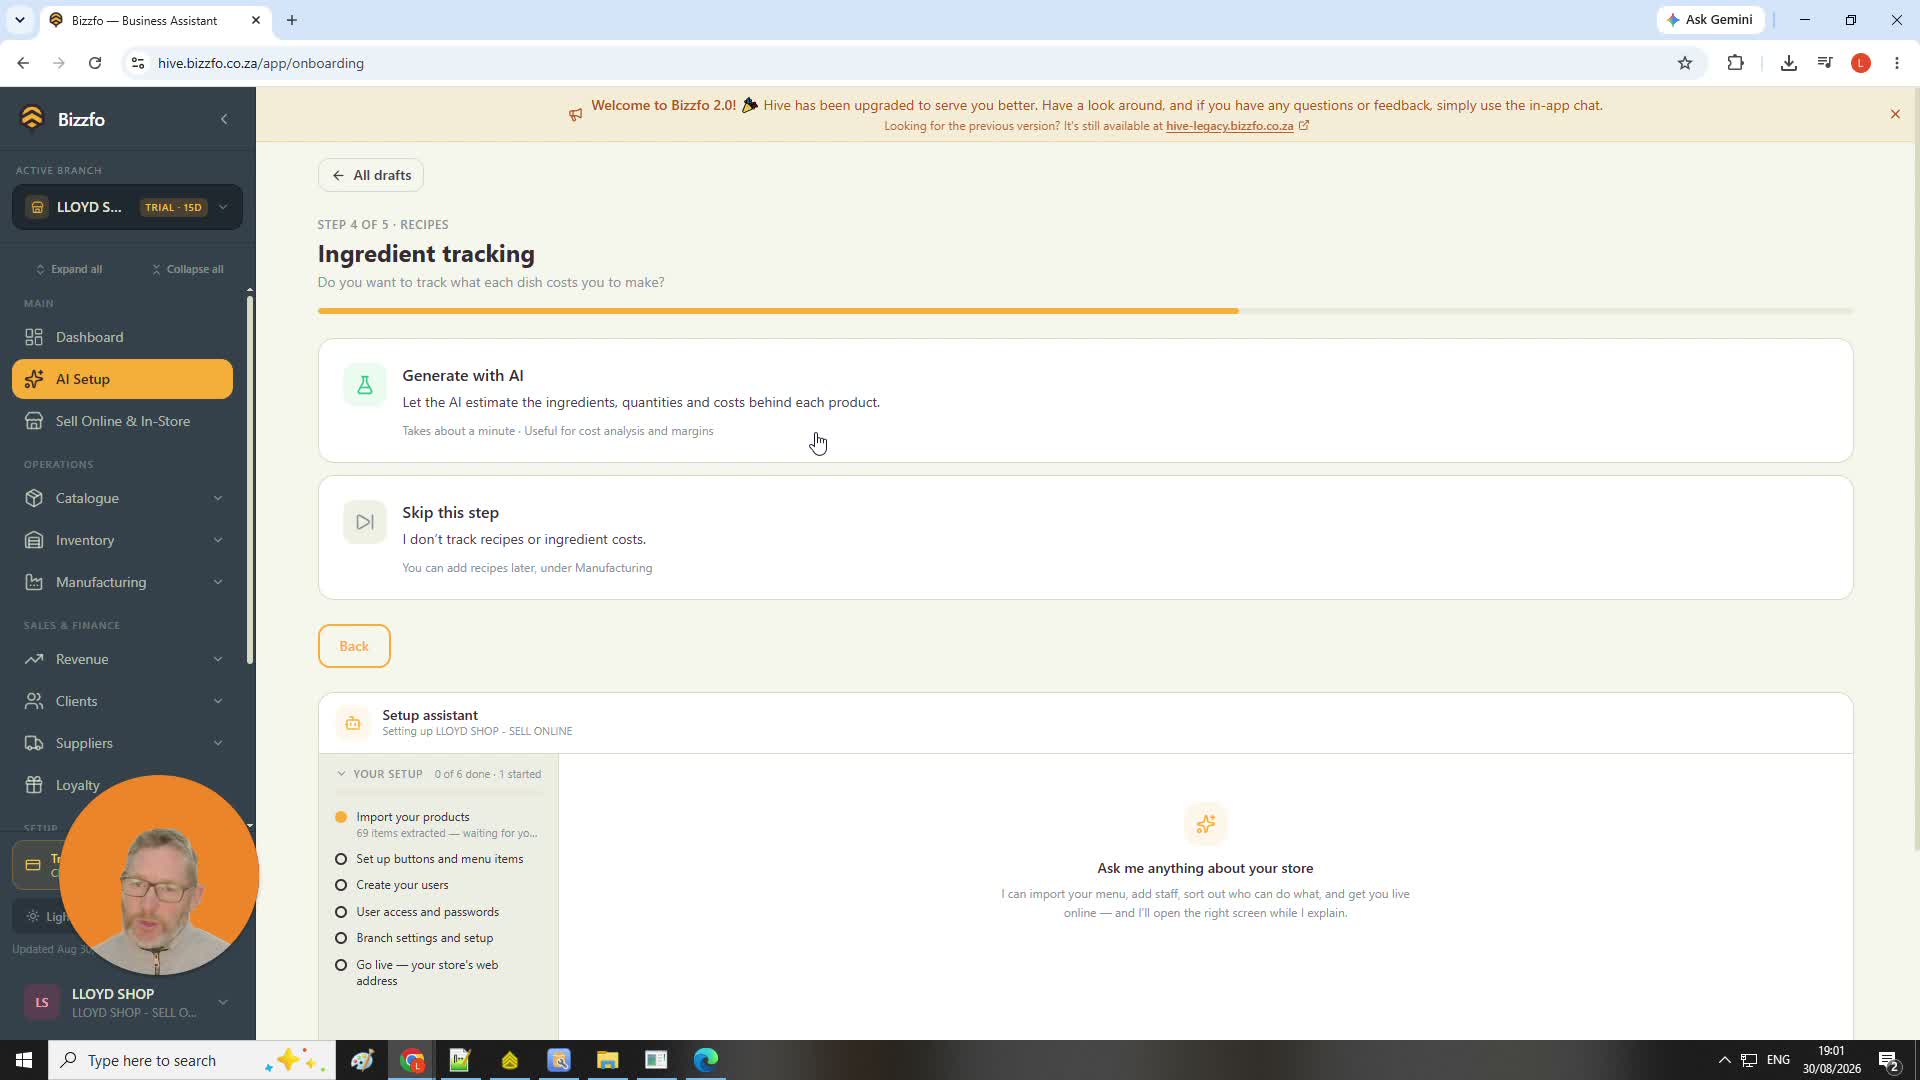Click the Windows taskbar search box
The height and width of the screenshot is (1080, 1920).
[192, 1060]
